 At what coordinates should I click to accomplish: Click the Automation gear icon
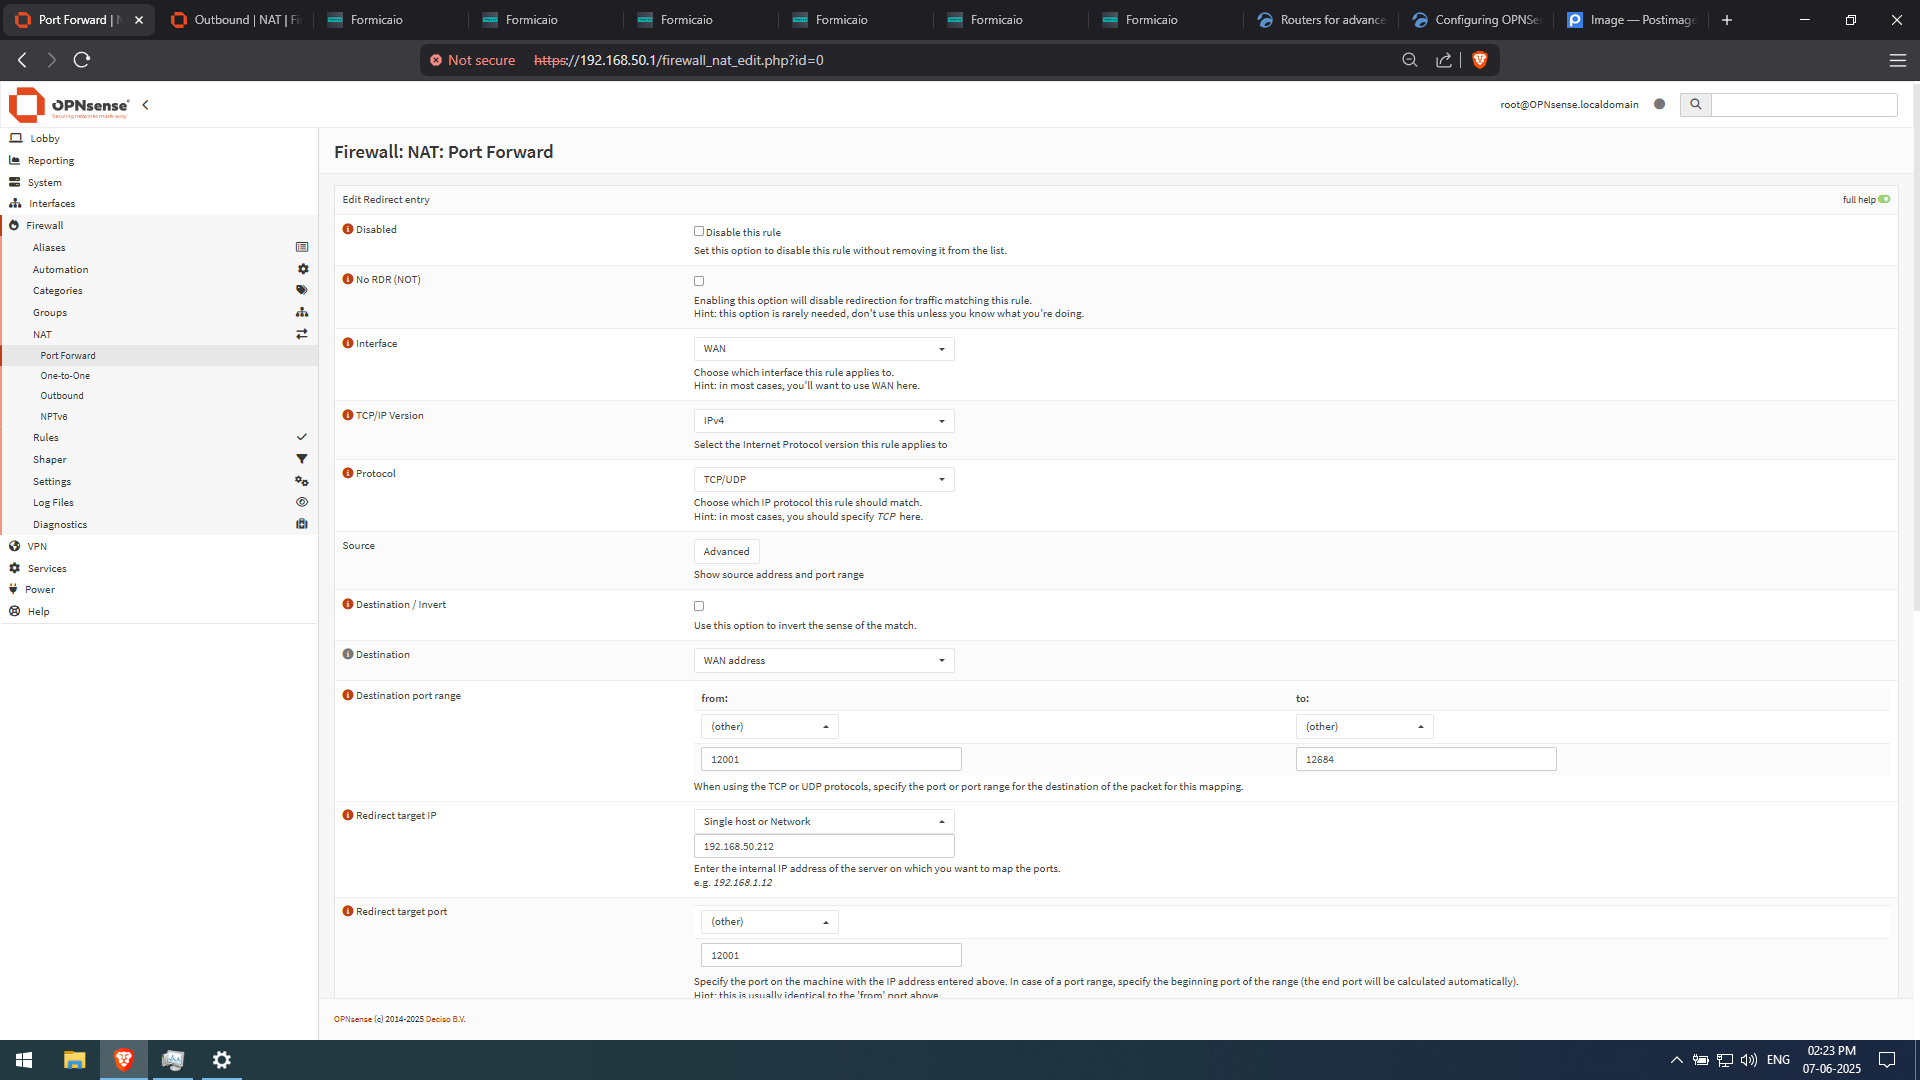pyautogui.click(x=302, y=269)
